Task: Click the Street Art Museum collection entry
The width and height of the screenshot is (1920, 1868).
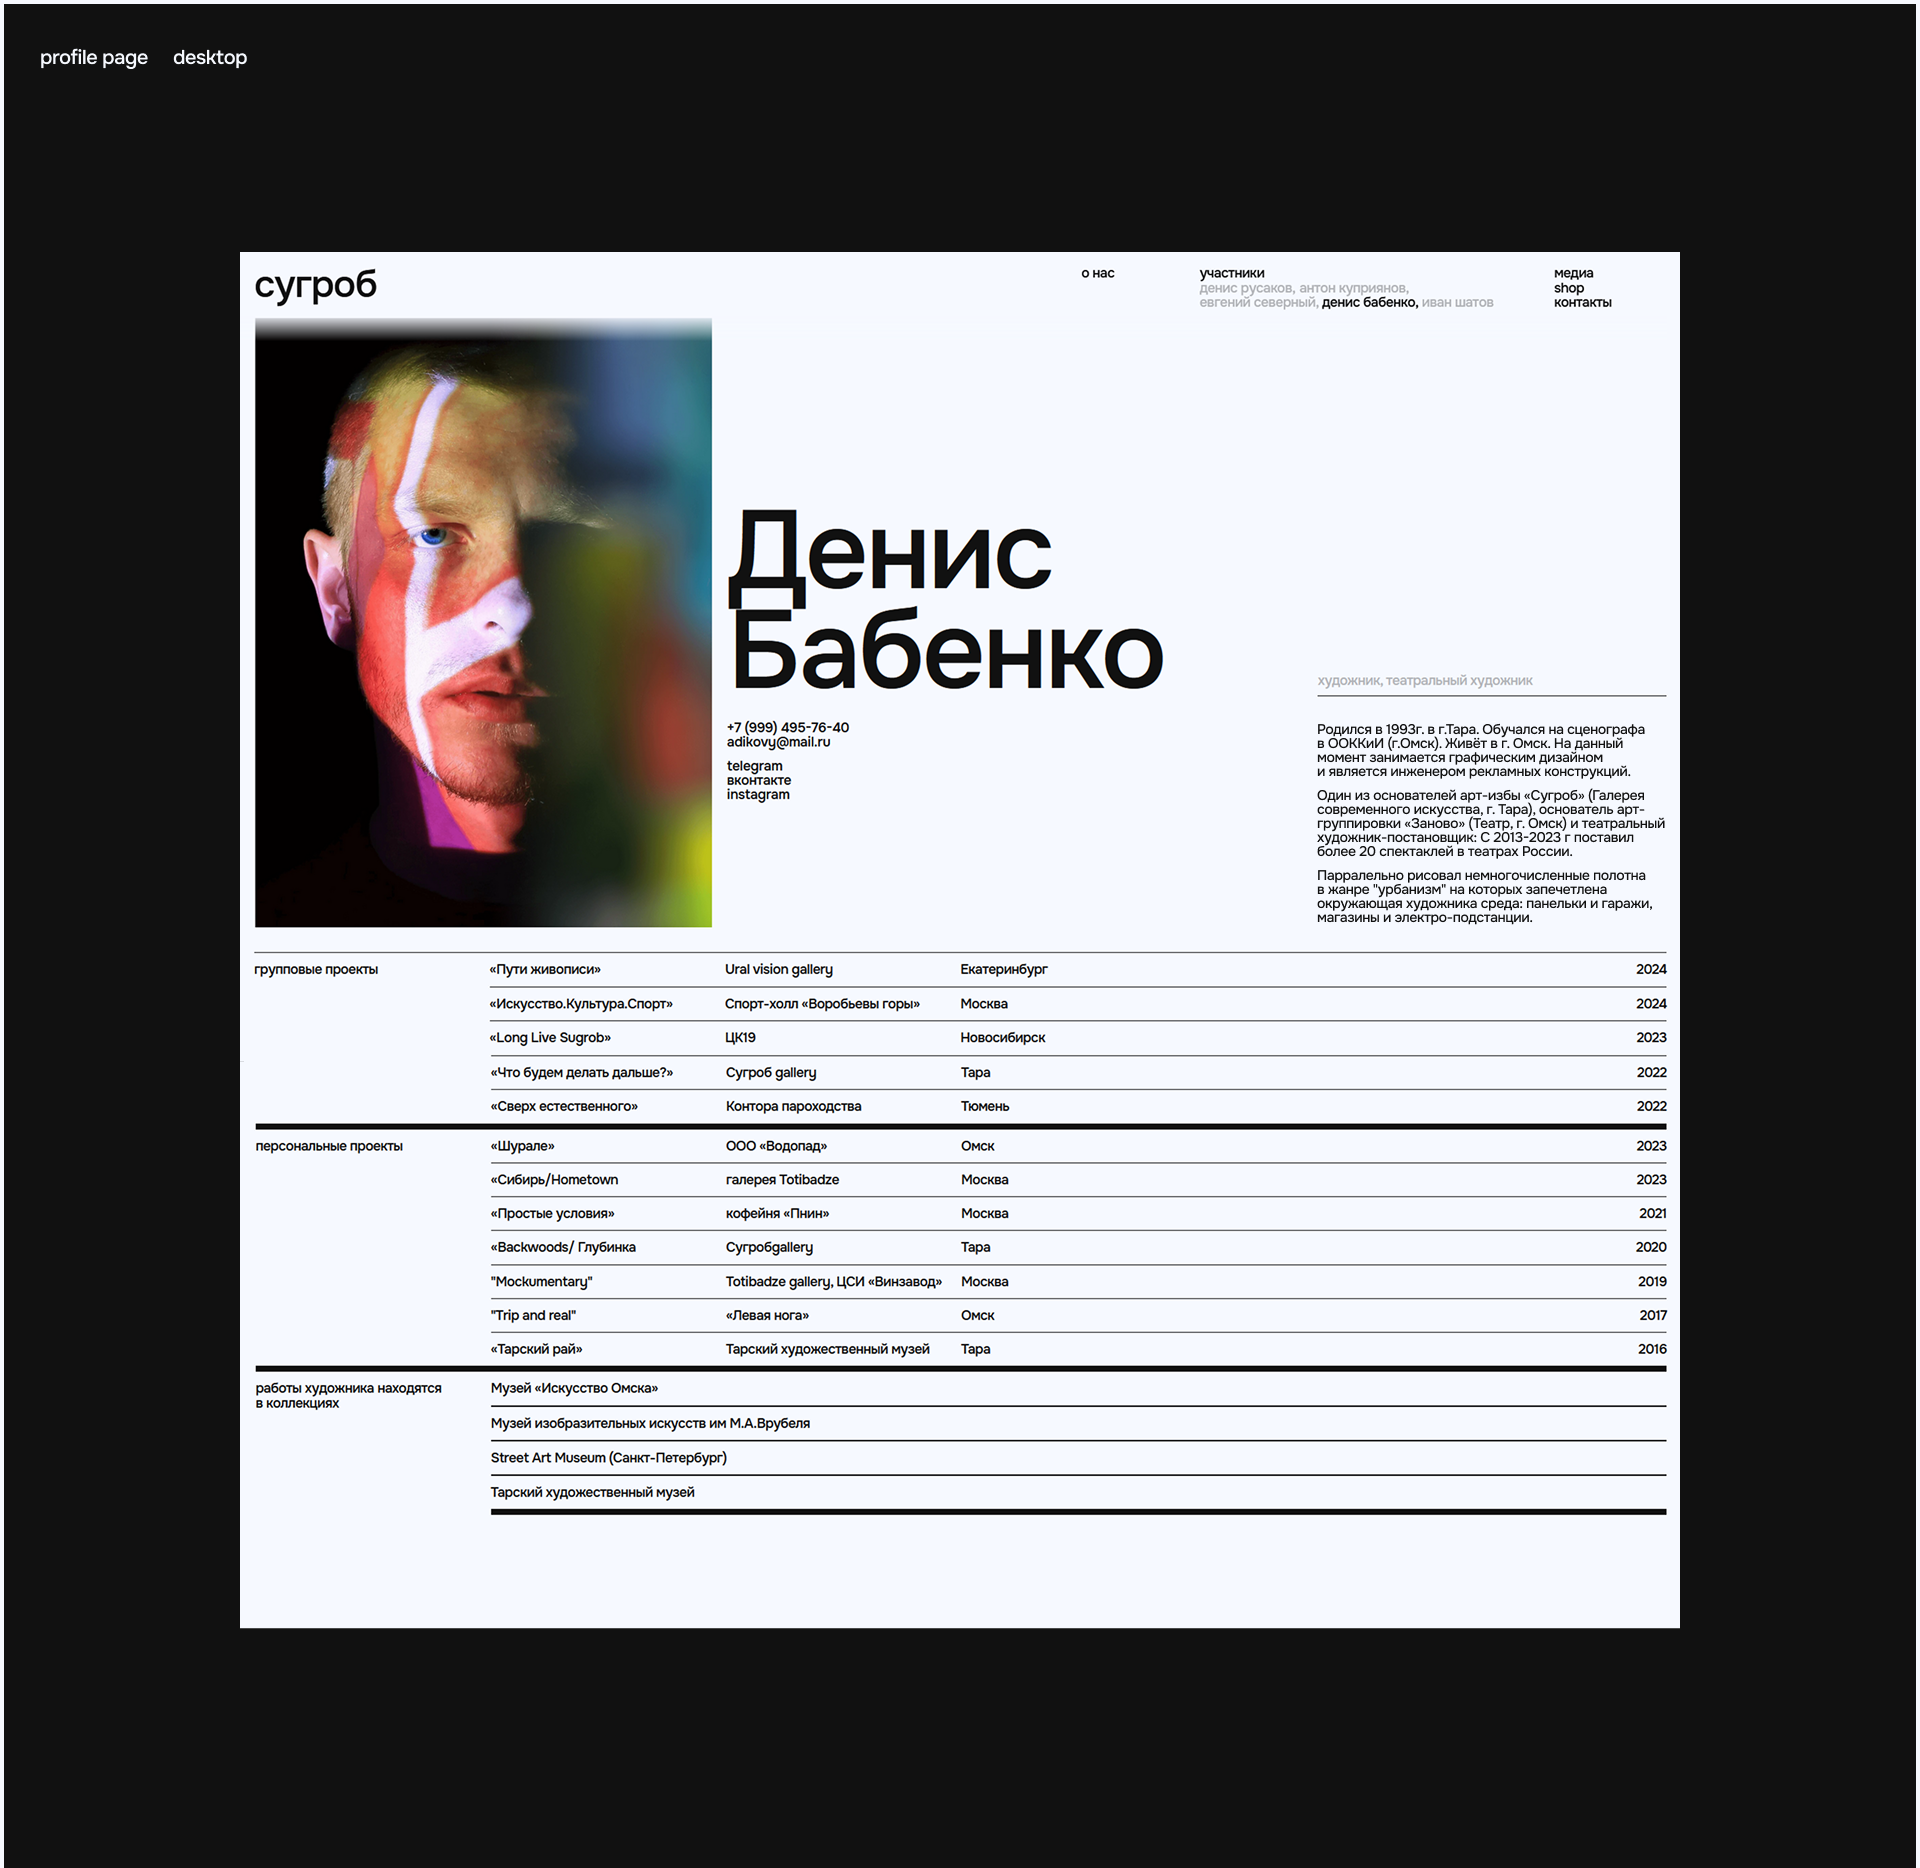Action: click(x=608, y=1457)
